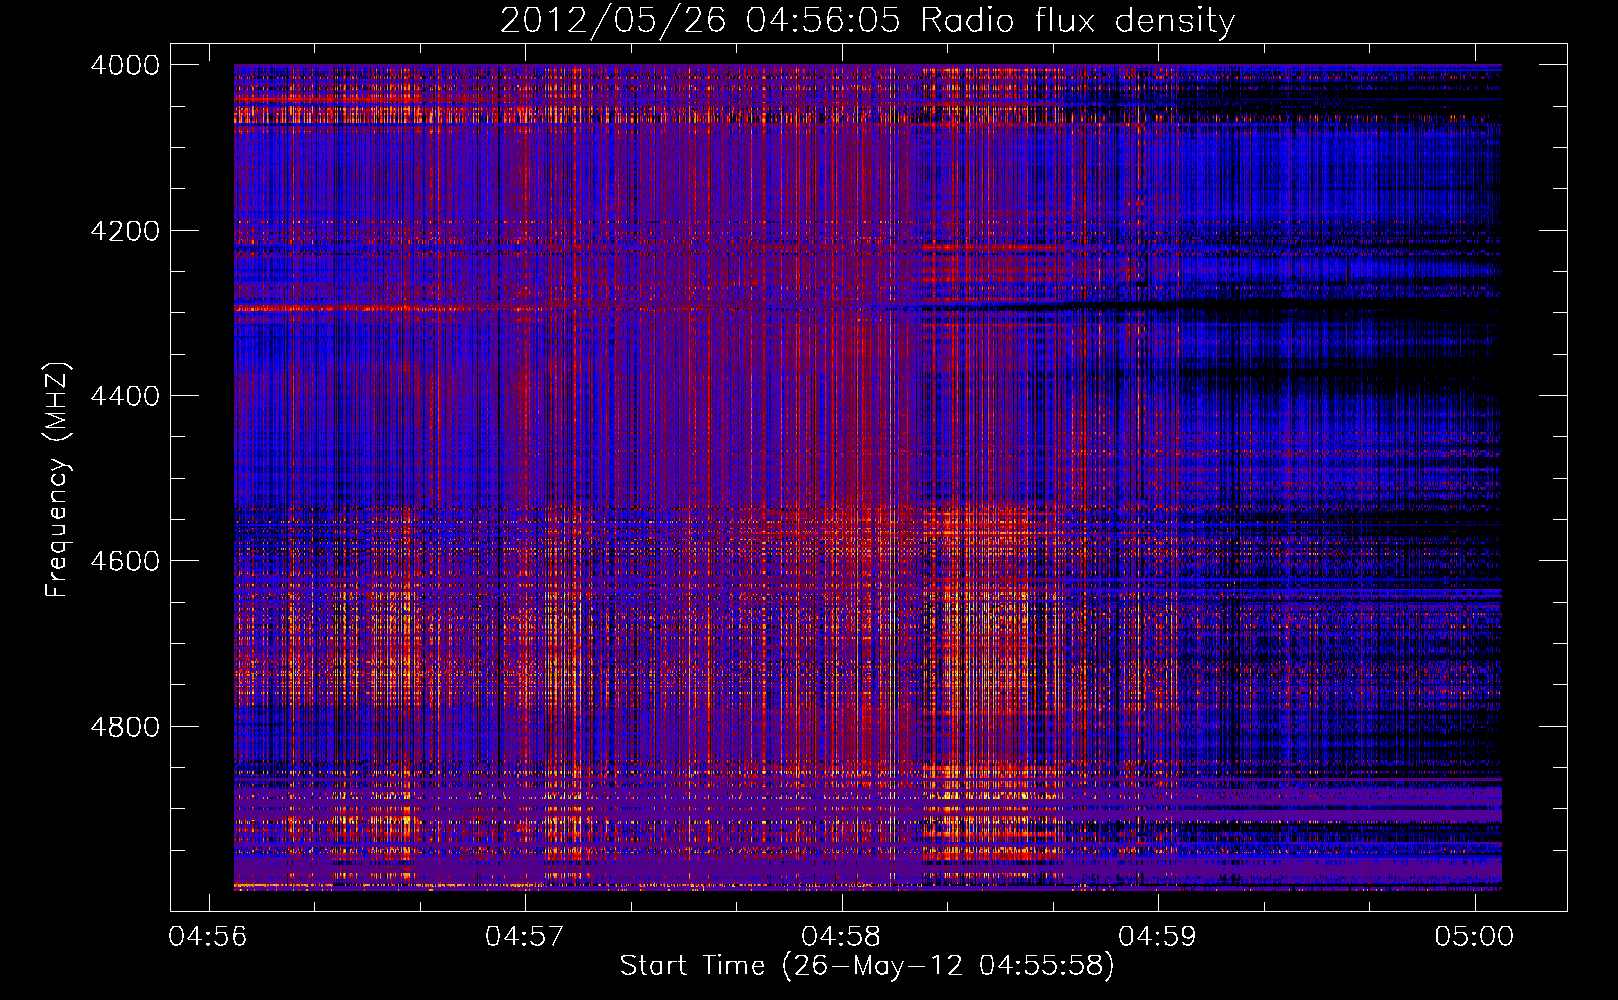Screen dimensions: 1618x1000
Task: Click the 05:00 time axis label
Action: tap(1475, 937)
